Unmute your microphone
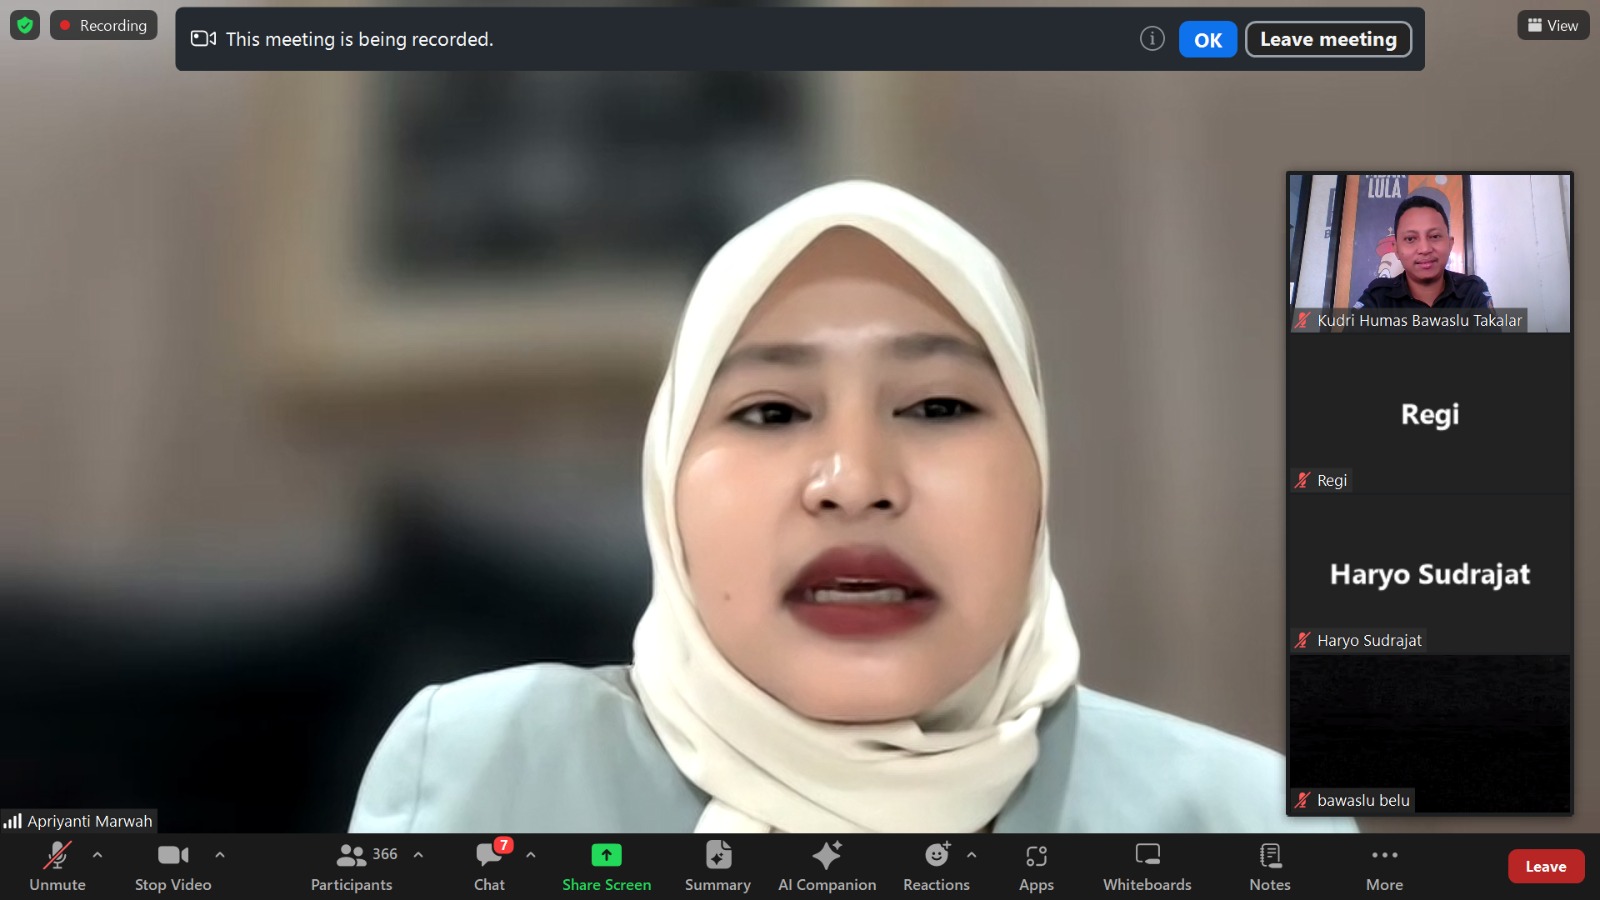The image size is (1600, 900). pyautogui.click(x=57, y=866)
